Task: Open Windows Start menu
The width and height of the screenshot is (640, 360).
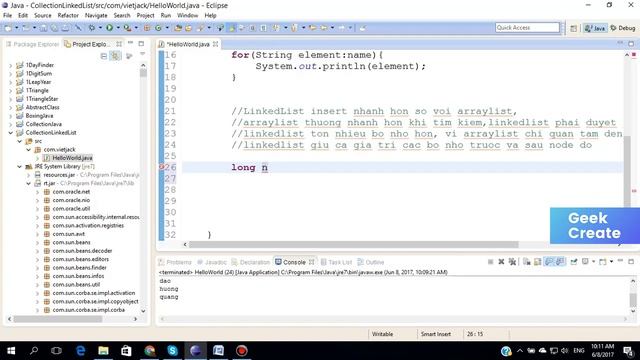Action: tap(11, 351)
